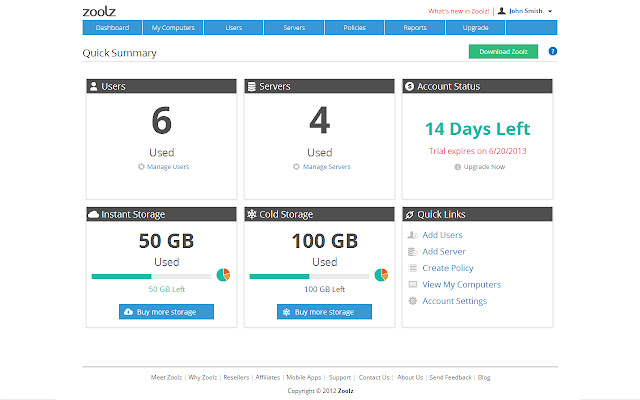Click the Instant Storage pie chart icon
Viewport: 640px width, 400px height.
223,275
